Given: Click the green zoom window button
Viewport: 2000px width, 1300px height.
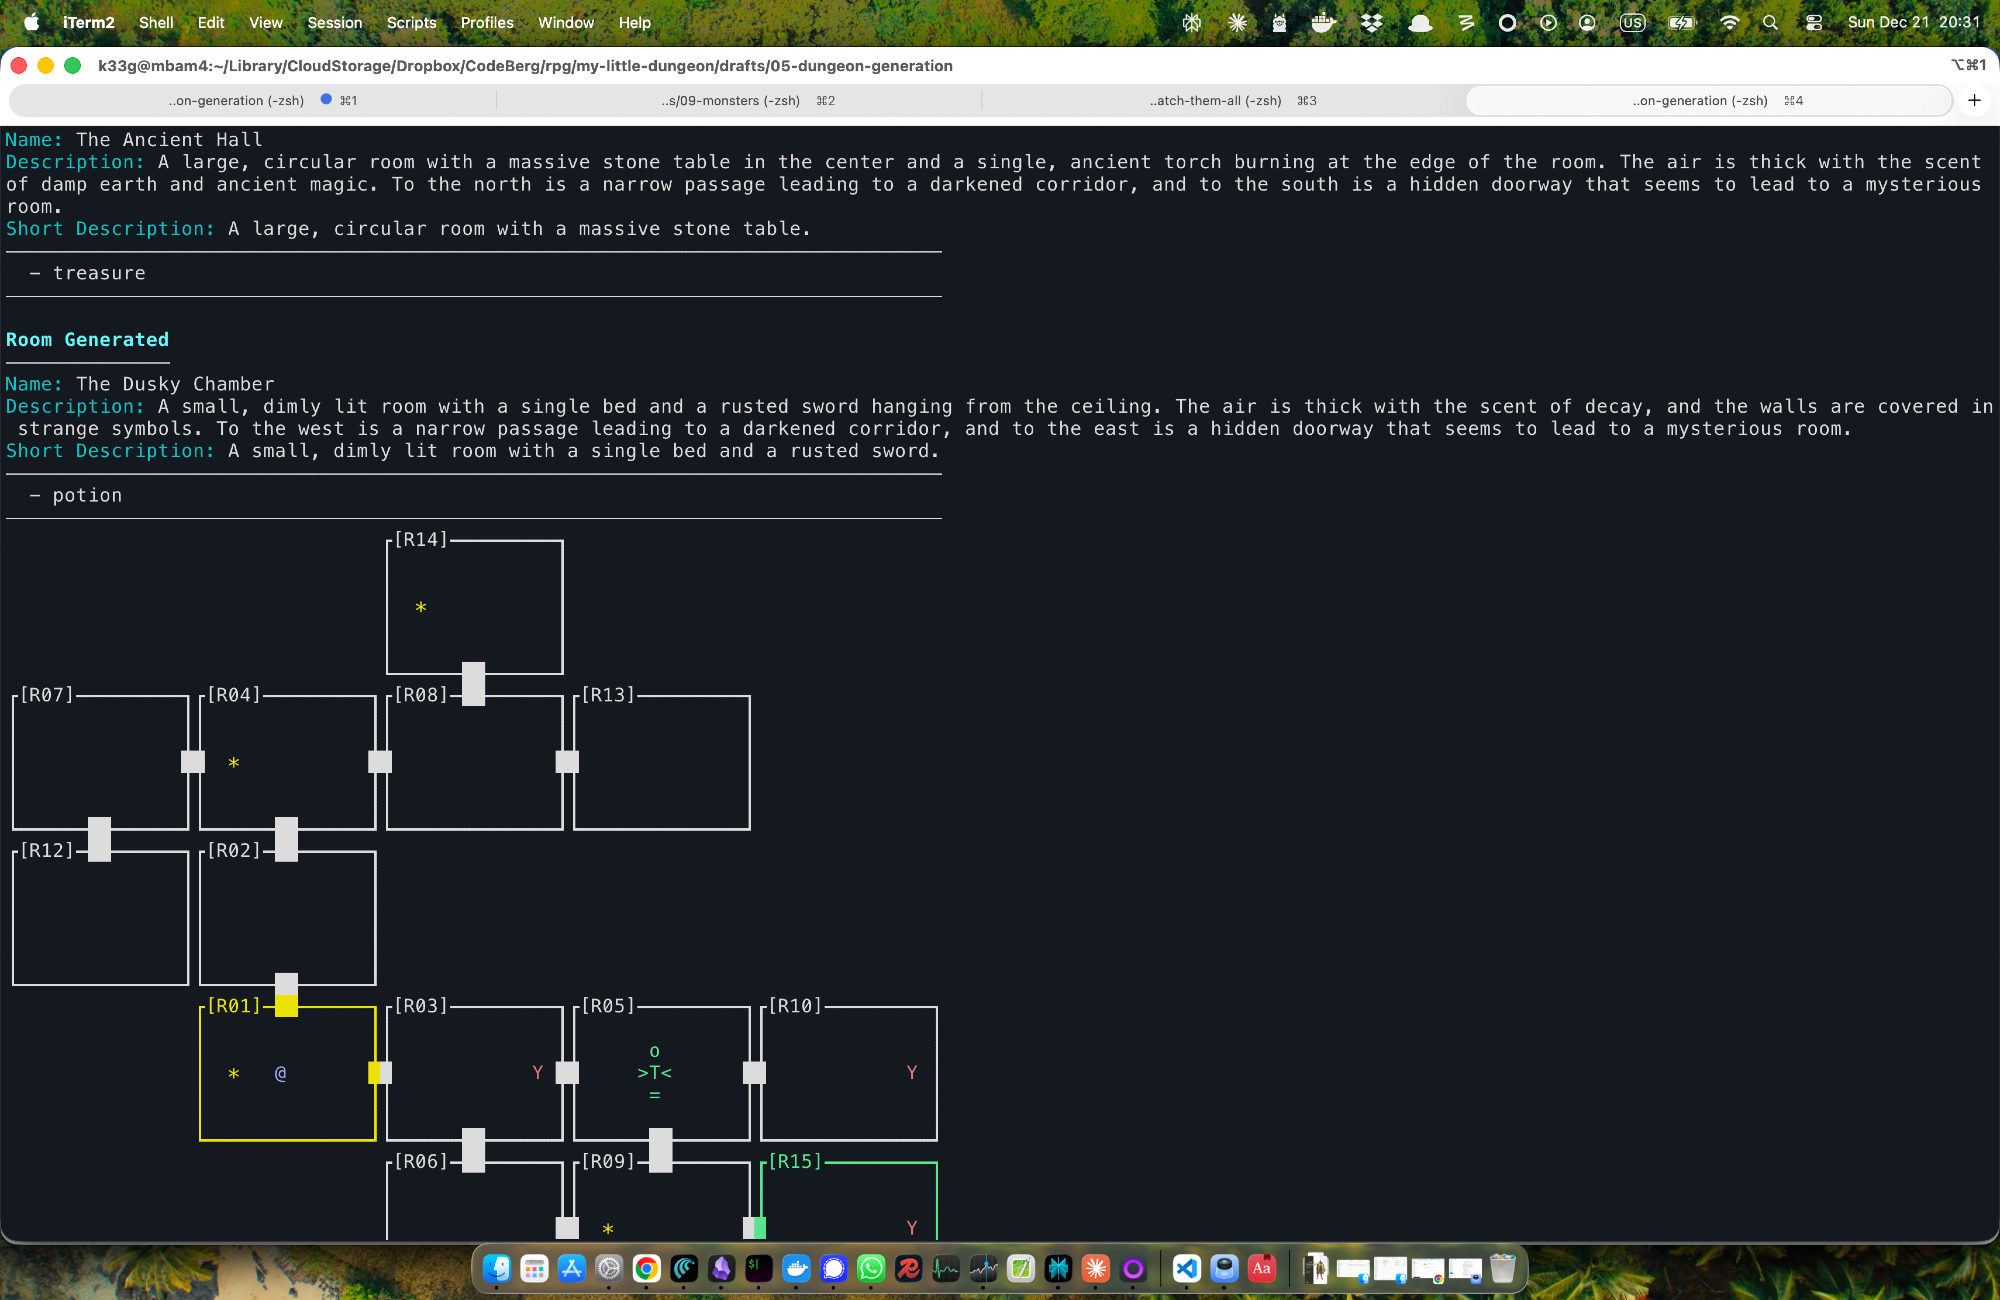Looking at the screenshot, I should [72, 65].
